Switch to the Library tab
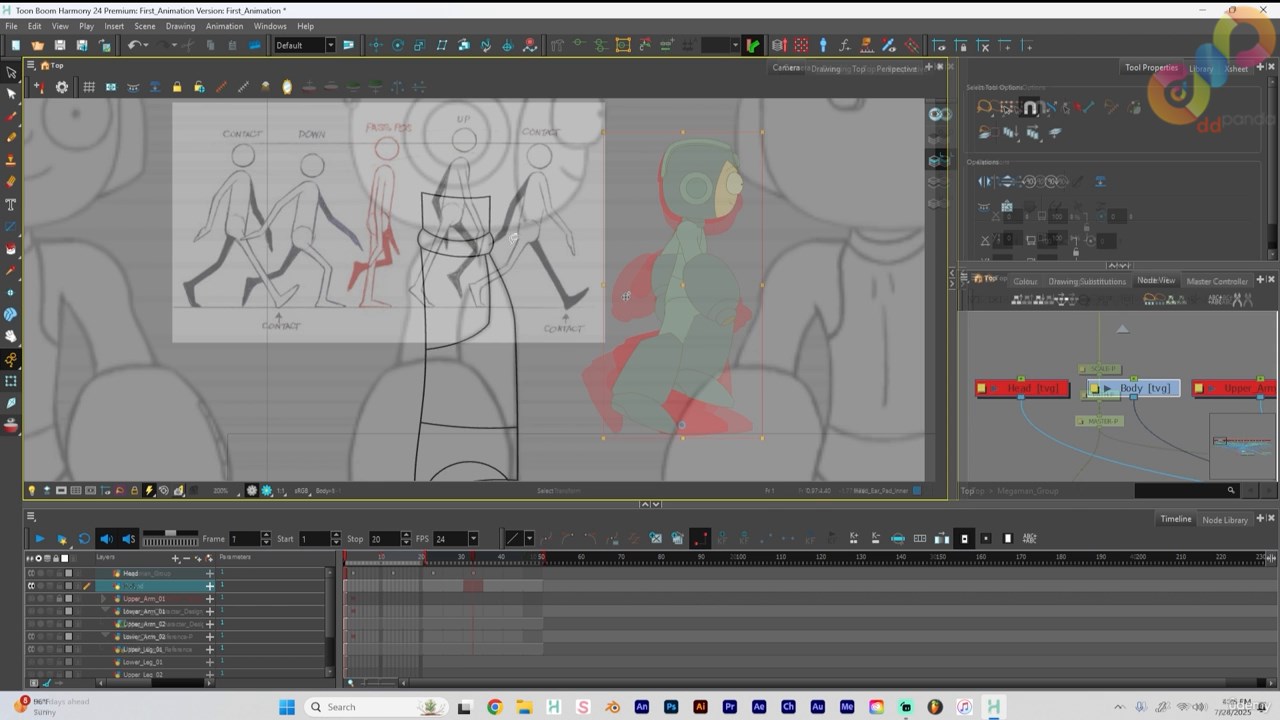Image resolution: width=1280 pixels, height=720 pixels. pyautogui.click(x=1201, y=68)
